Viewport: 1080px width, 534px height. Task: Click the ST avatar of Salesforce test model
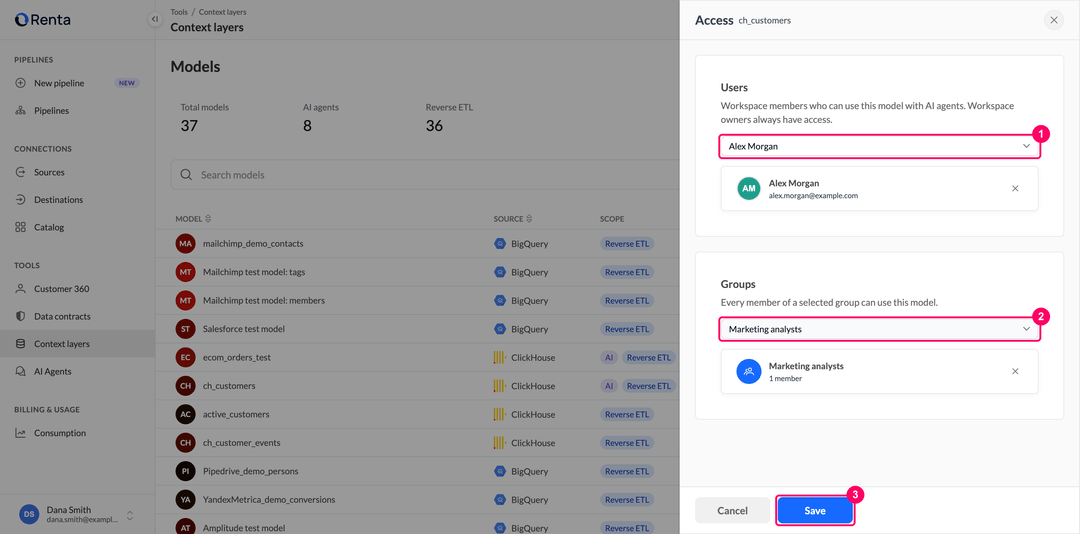(x=185, y=329)
